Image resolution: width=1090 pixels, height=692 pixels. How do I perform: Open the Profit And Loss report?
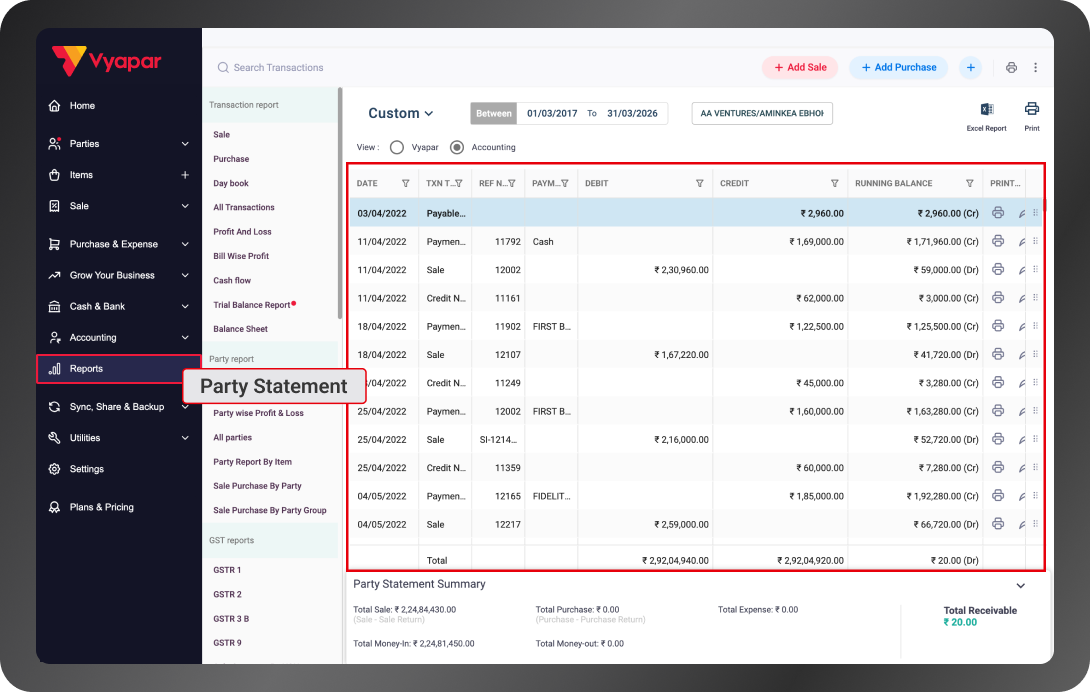[242, 232]
